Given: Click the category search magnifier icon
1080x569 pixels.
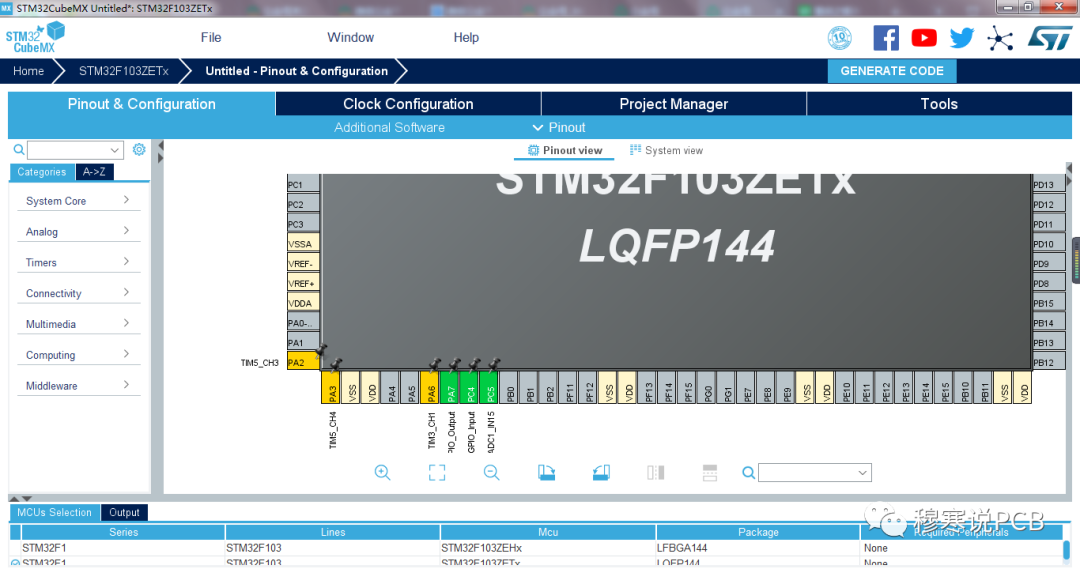Looking at the screenshot, I should pyautogui.click(x=19, y=149).
